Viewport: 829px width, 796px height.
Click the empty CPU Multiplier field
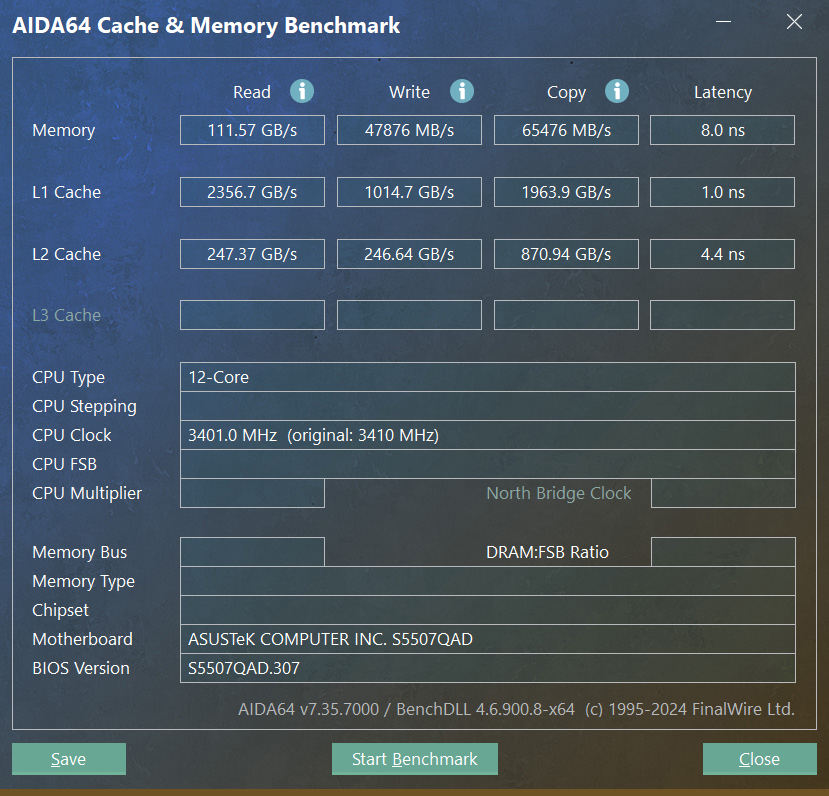tap(252, 493)
